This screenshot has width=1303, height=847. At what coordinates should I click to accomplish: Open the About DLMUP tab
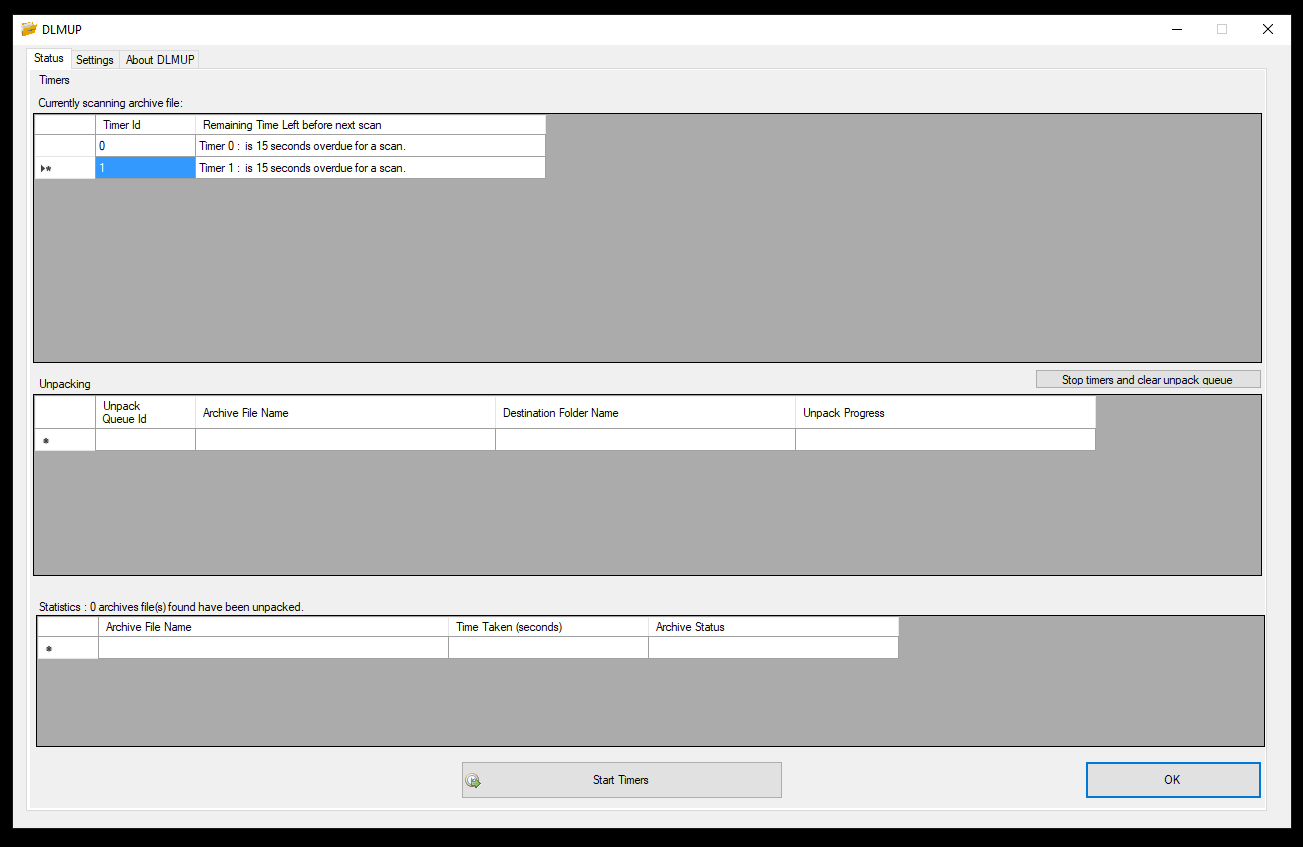[160, 60]
